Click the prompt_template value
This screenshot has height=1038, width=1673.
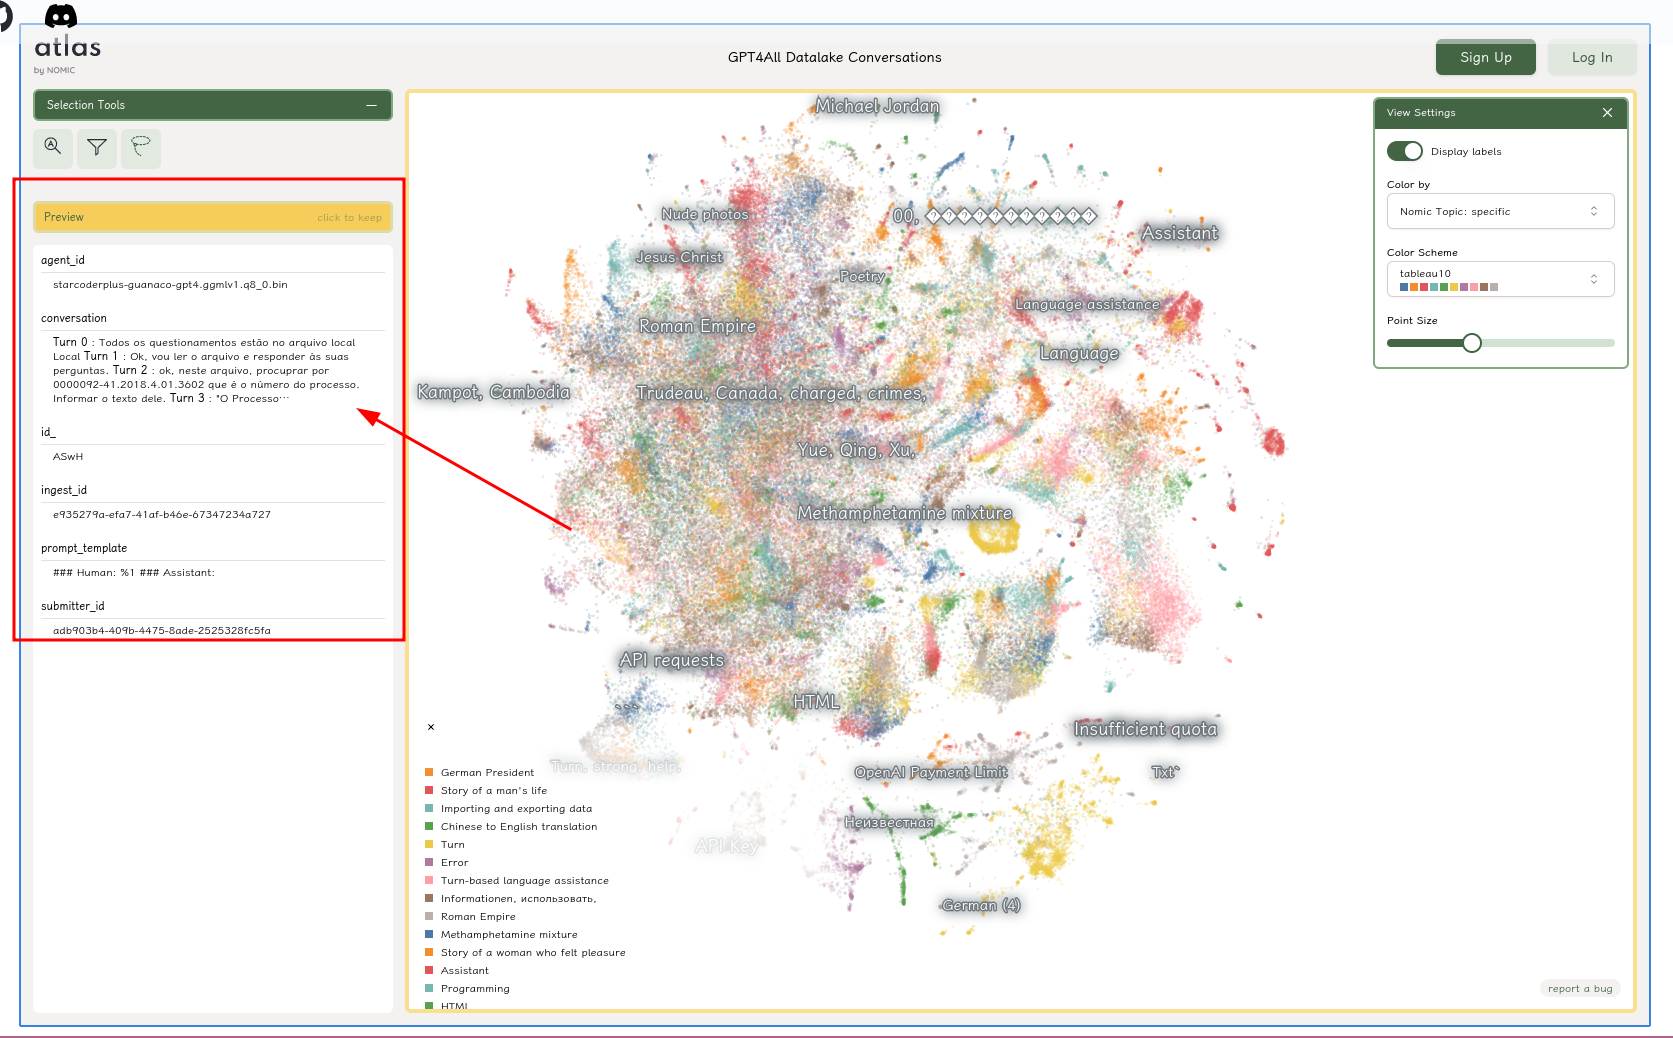coord(134,572)
